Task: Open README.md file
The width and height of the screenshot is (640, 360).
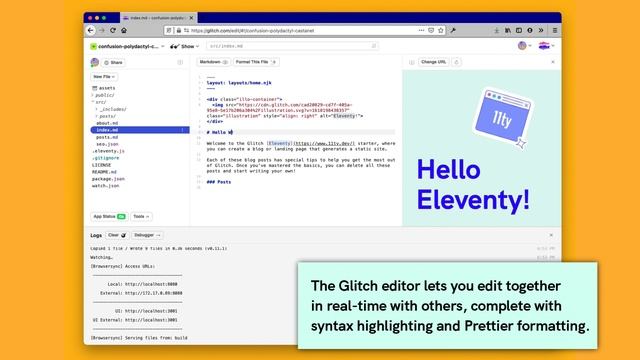Action: tap(104, 172)
